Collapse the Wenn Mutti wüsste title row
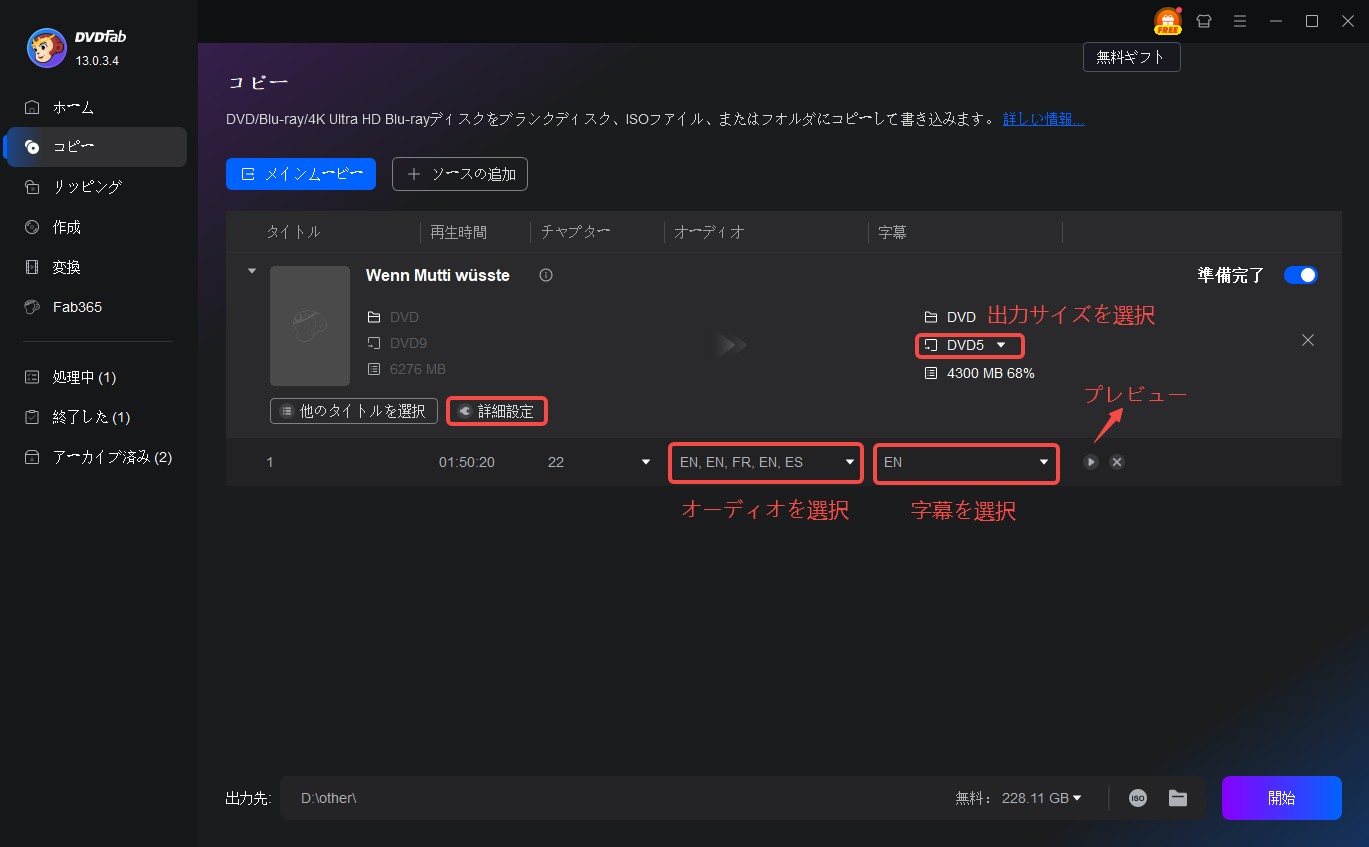 [x=251, y=271]
